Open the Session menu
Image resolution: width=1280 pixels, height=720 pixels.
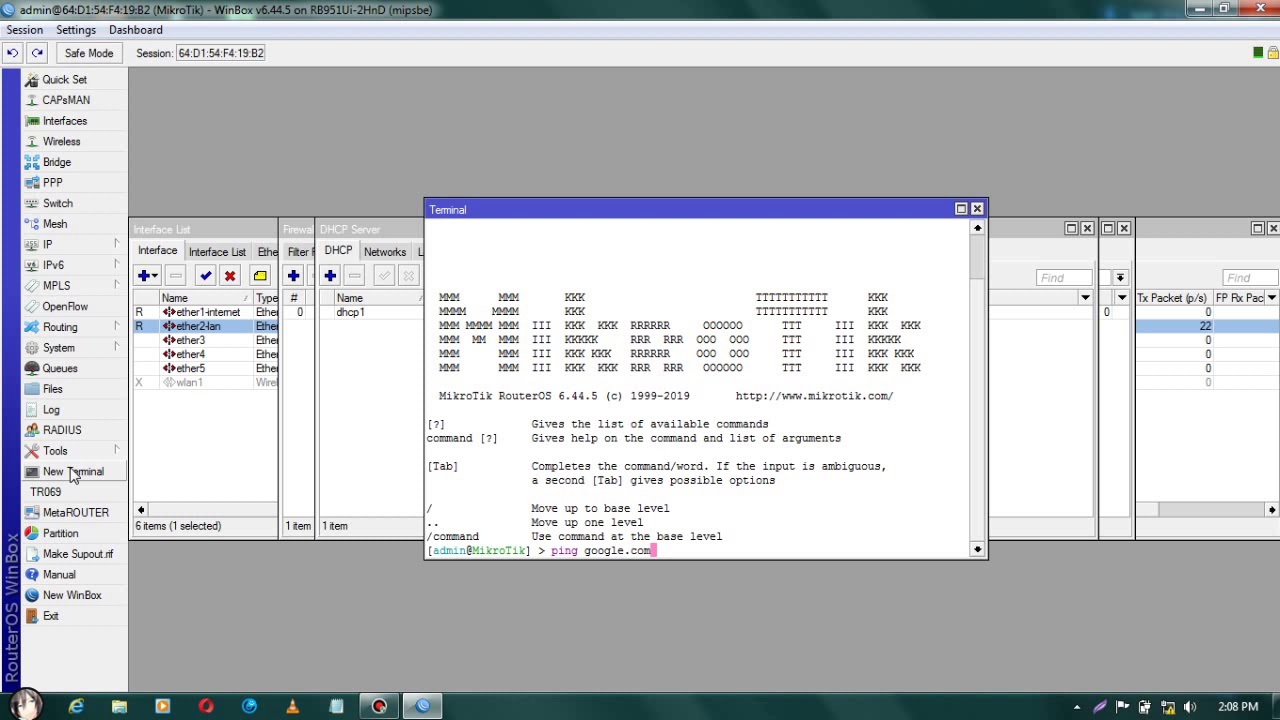(25, 30)
